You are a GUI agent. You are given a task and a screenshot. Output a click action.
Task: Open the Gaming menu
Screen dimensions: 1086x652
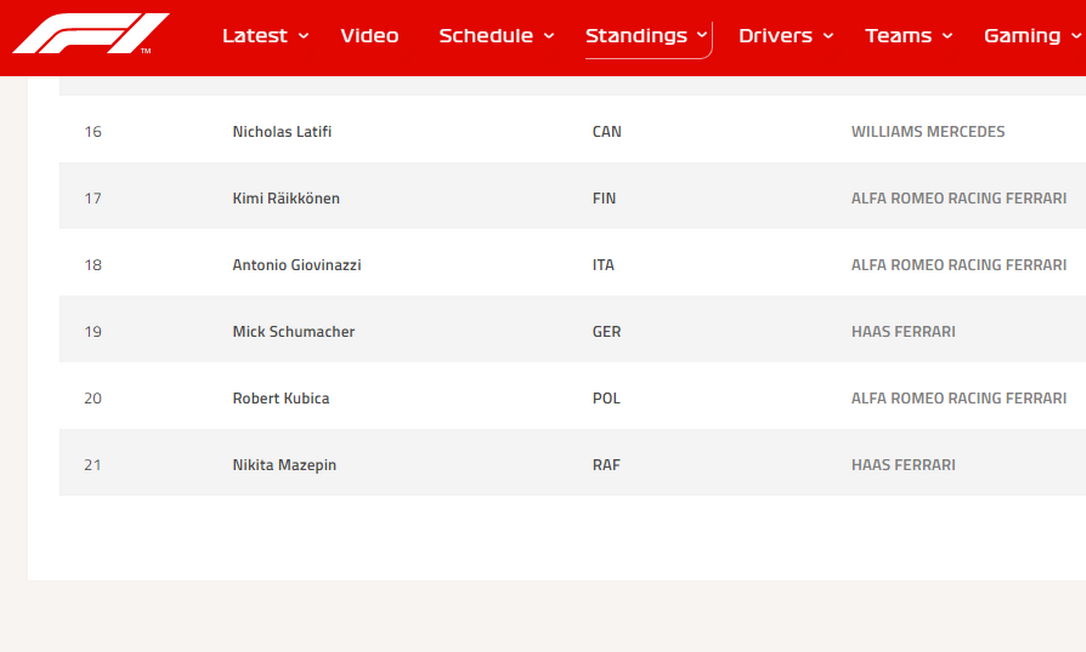point(1022,36)
